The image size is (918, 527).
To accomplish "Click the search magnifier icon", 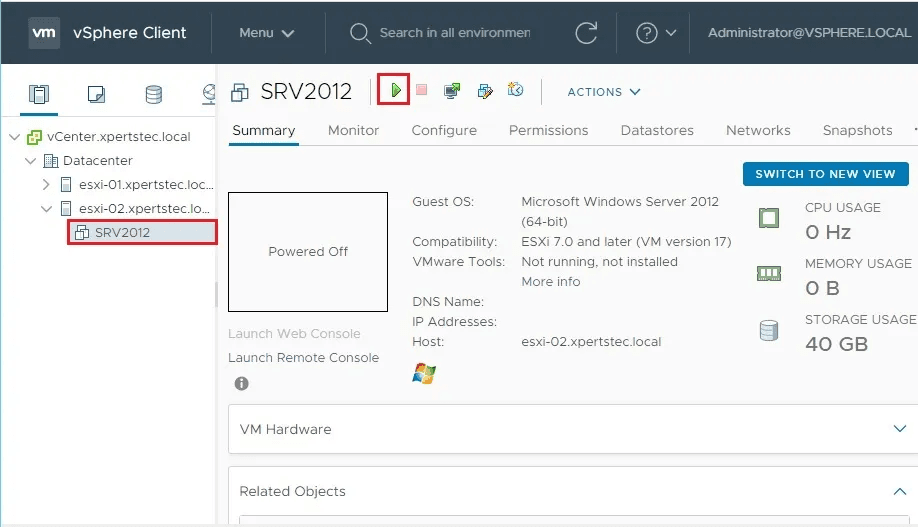I will point(359,33).
